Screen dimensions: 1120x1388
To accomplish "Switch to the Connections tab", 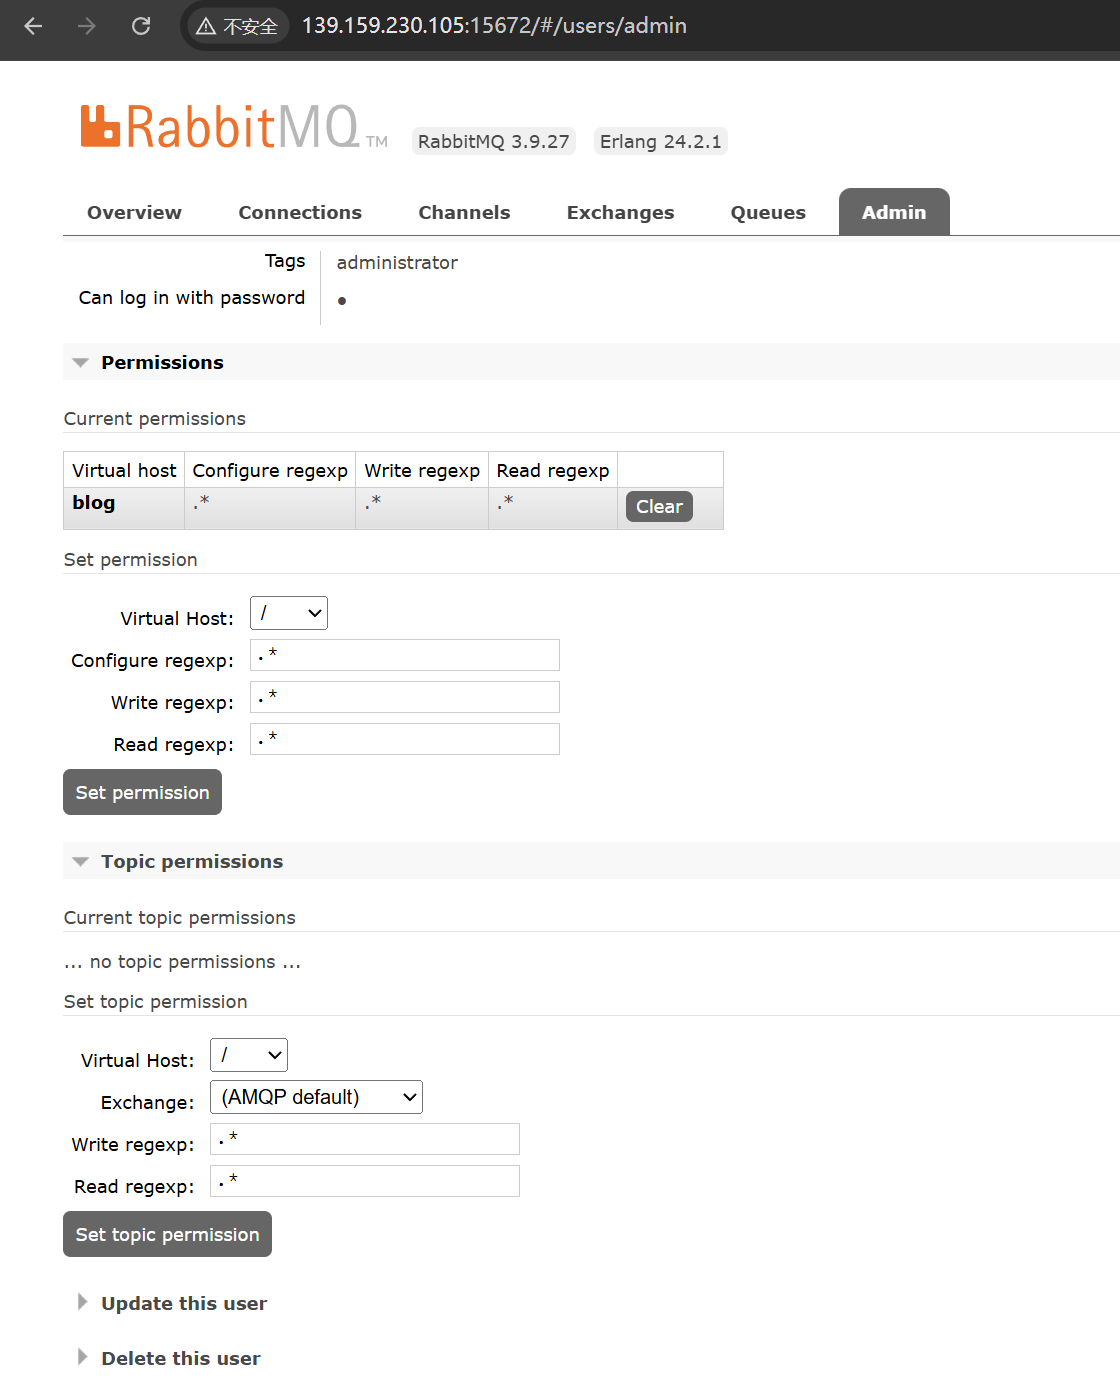I will pos(300,212).
